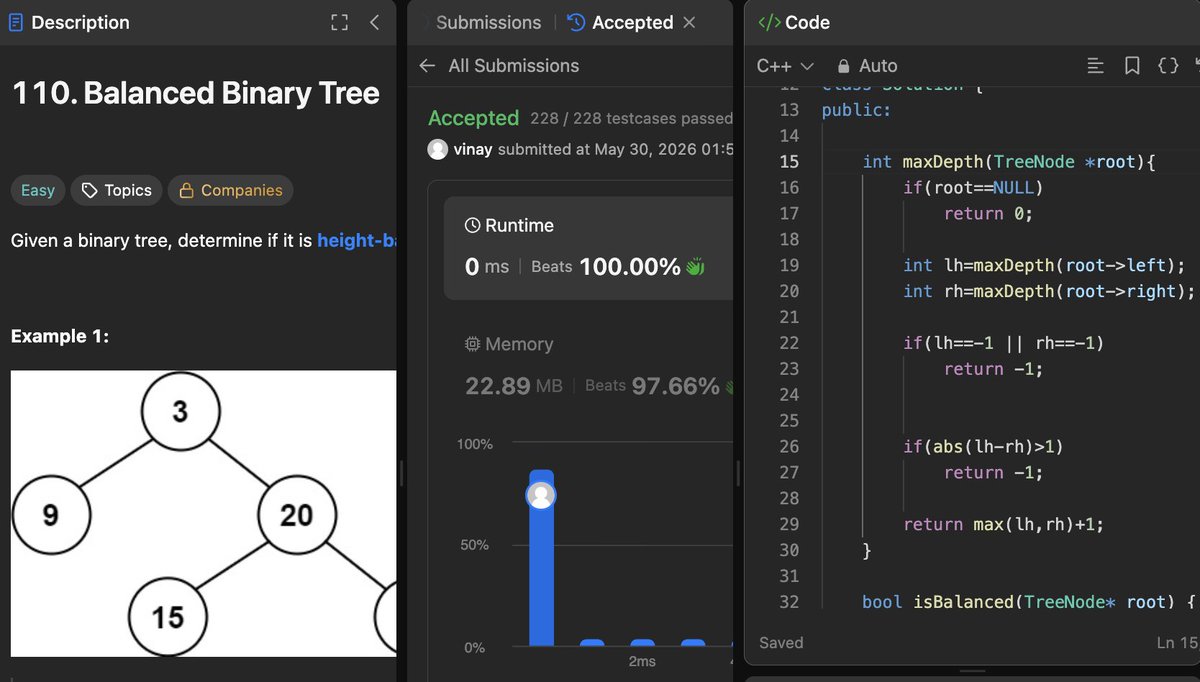1200x682 pixels.
Task: Click the tallest blue bar in runtime chart
Action: (x=541, y=558)
